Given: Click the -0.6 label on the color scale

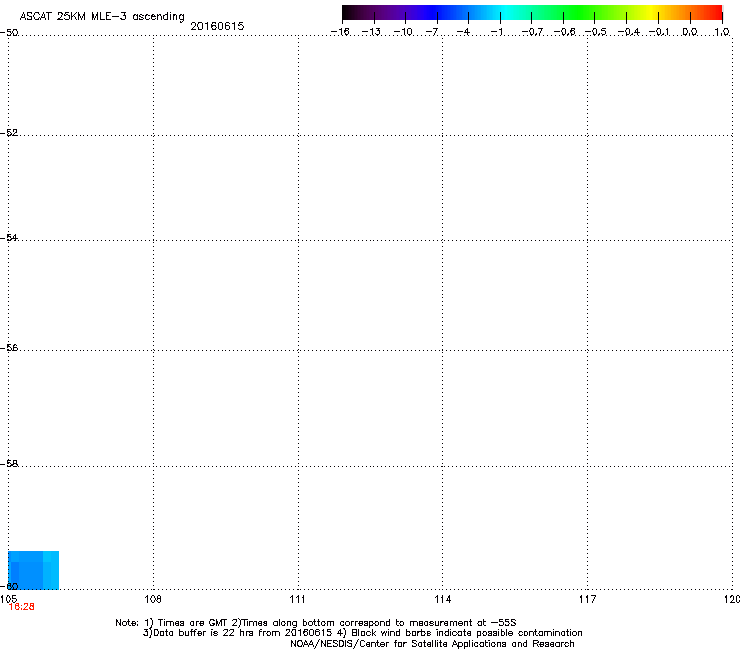Looking at the screenshot, I should 564,32.
